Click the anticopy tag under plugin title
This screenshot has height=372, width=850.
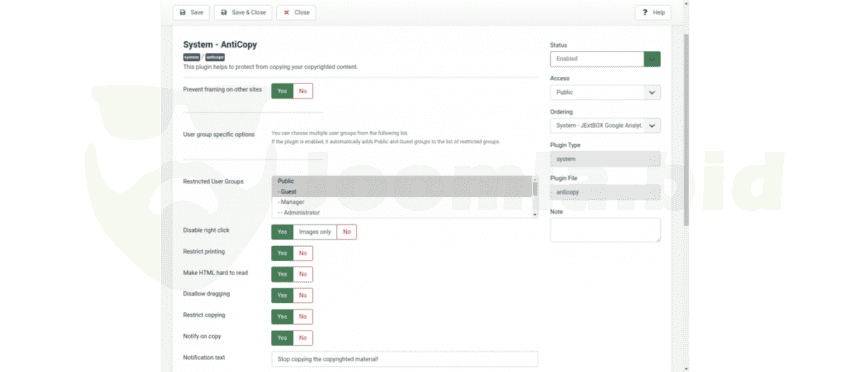215,57
